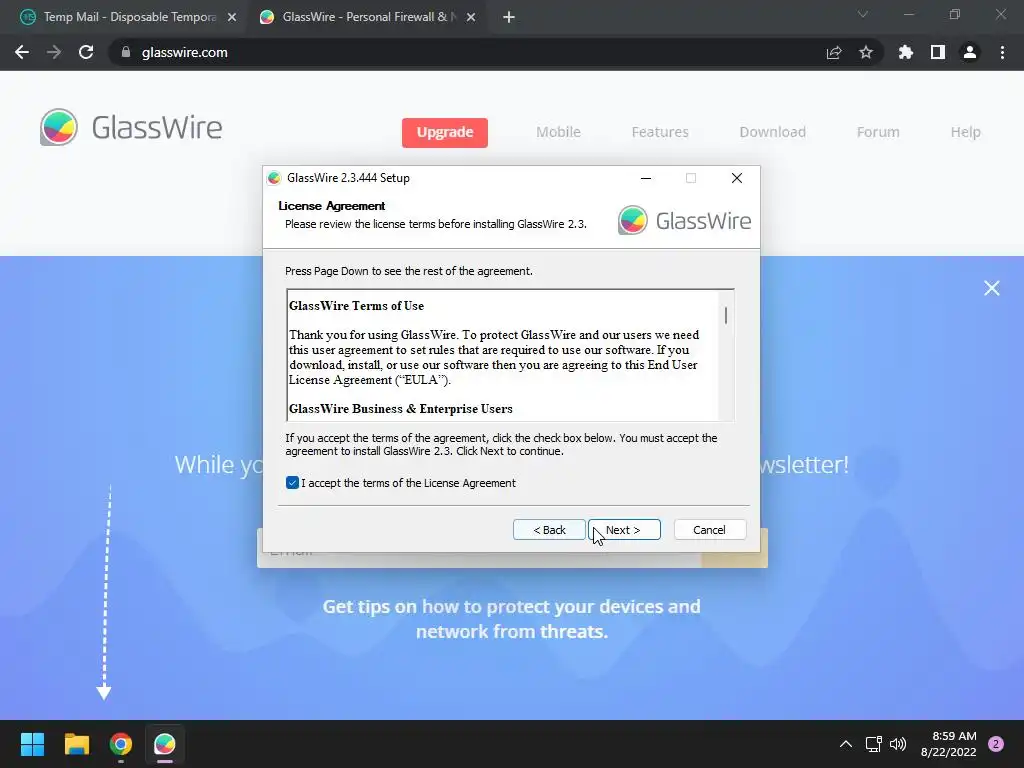1024x768 pixels.
Task: Toggle Chrome side panel icon
Action: point(938,52)
